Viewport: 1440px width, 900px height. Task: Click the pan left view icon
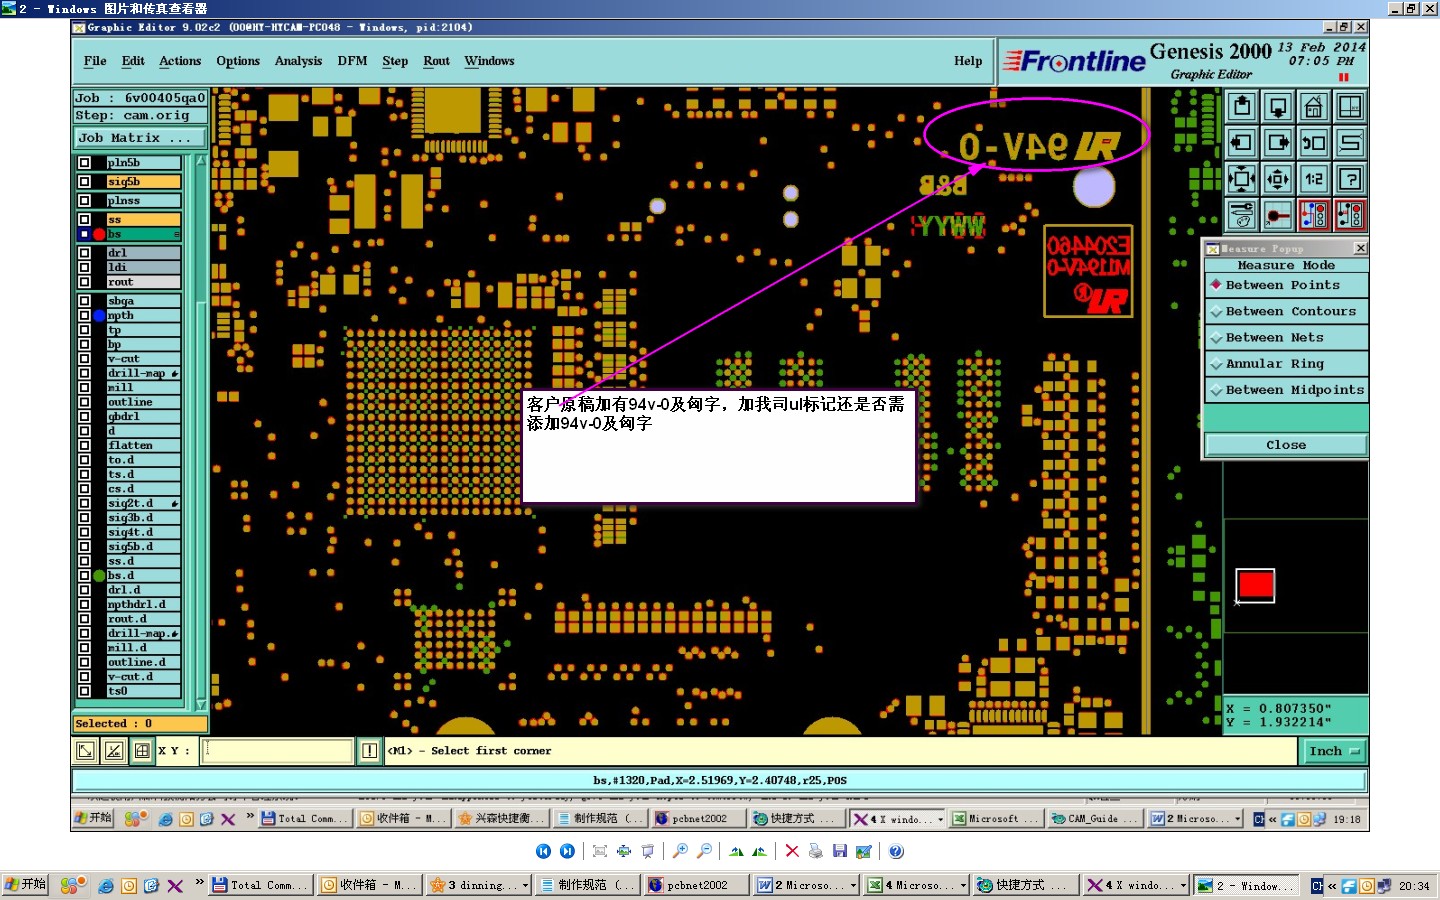pos(1241,142)
